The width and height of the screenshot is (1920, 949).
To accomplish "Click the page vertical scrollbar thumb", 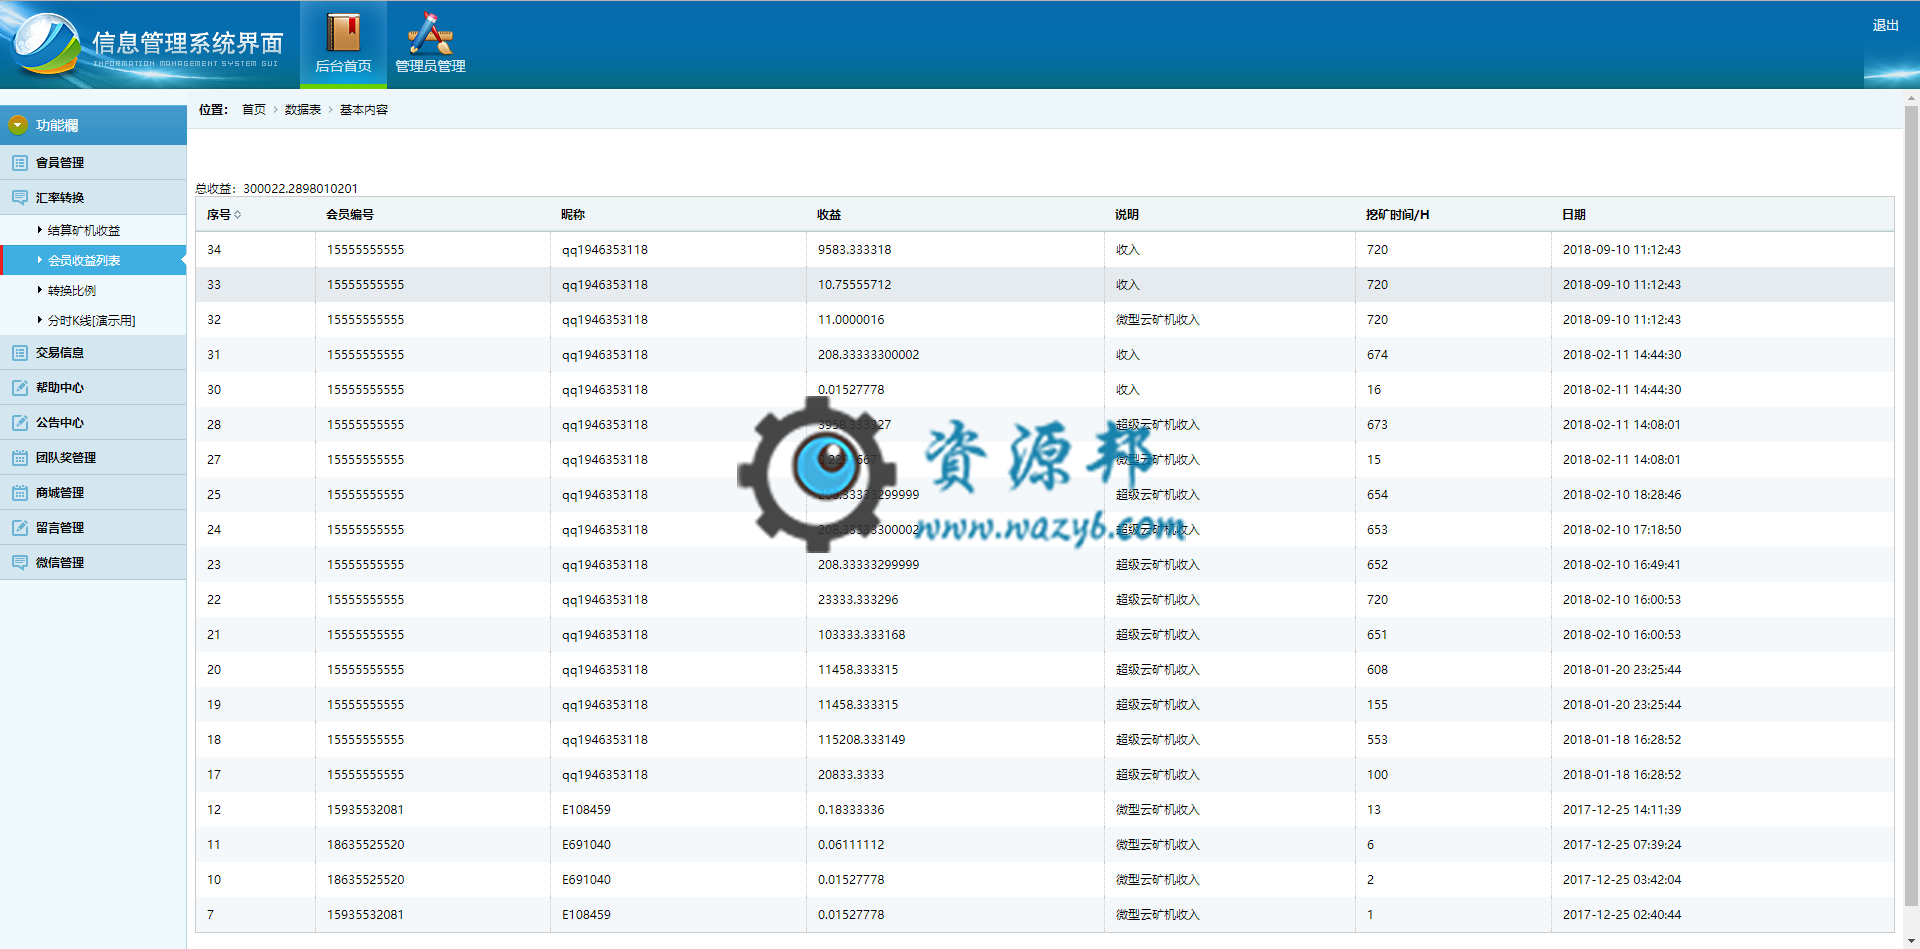I will coord(1911,505).
